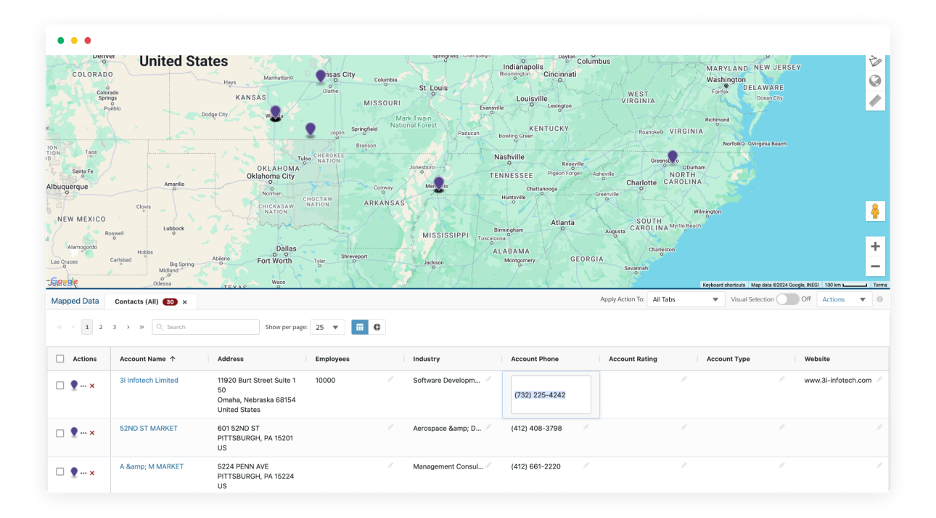Go to results page 2

pos(100,327)
